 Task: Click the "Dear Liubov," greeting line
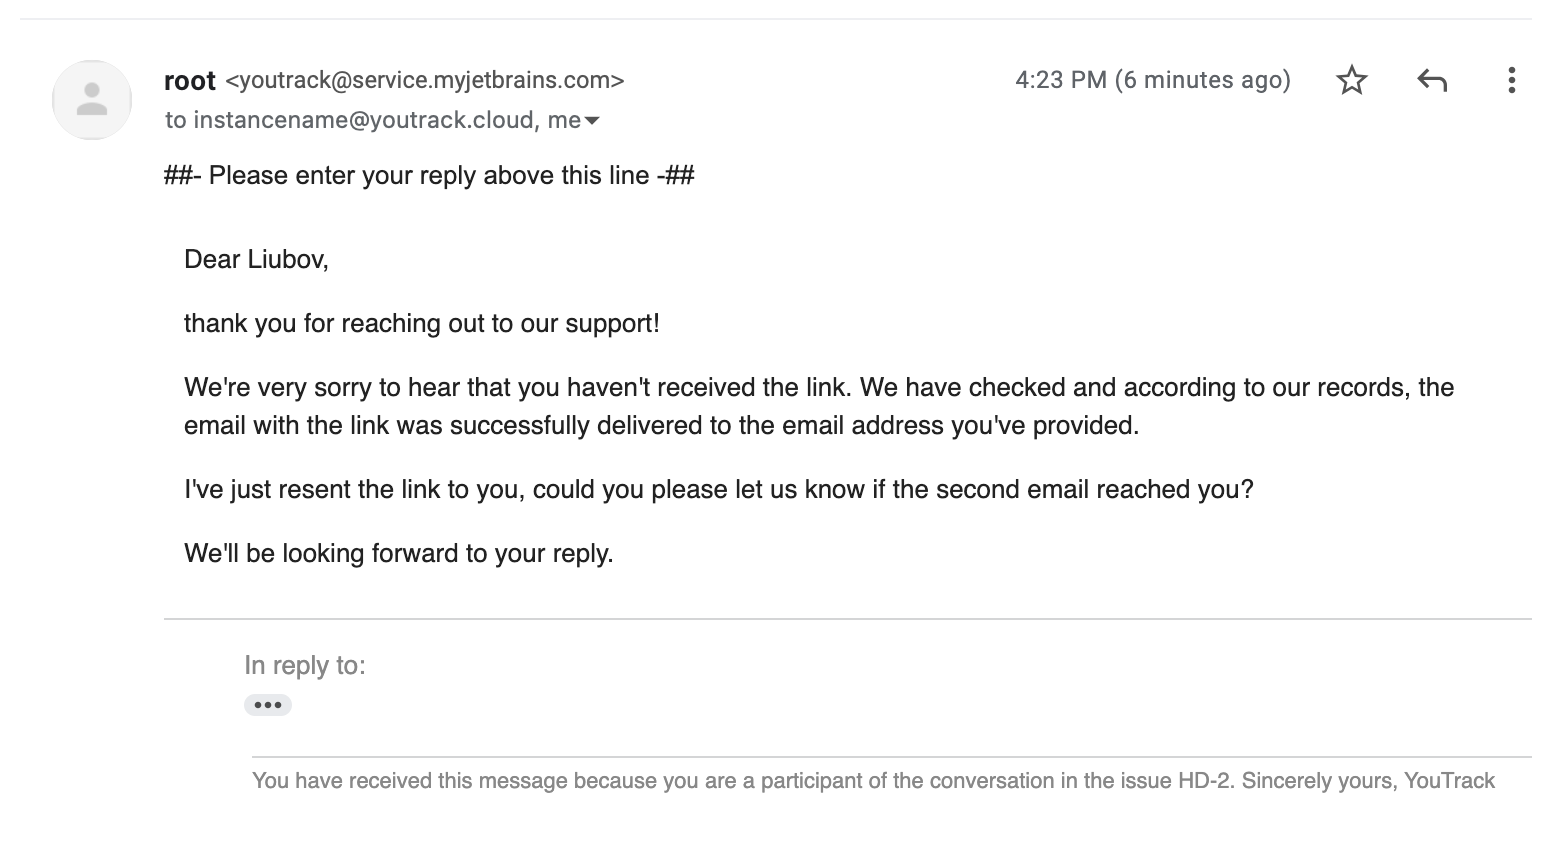(256, 260)
